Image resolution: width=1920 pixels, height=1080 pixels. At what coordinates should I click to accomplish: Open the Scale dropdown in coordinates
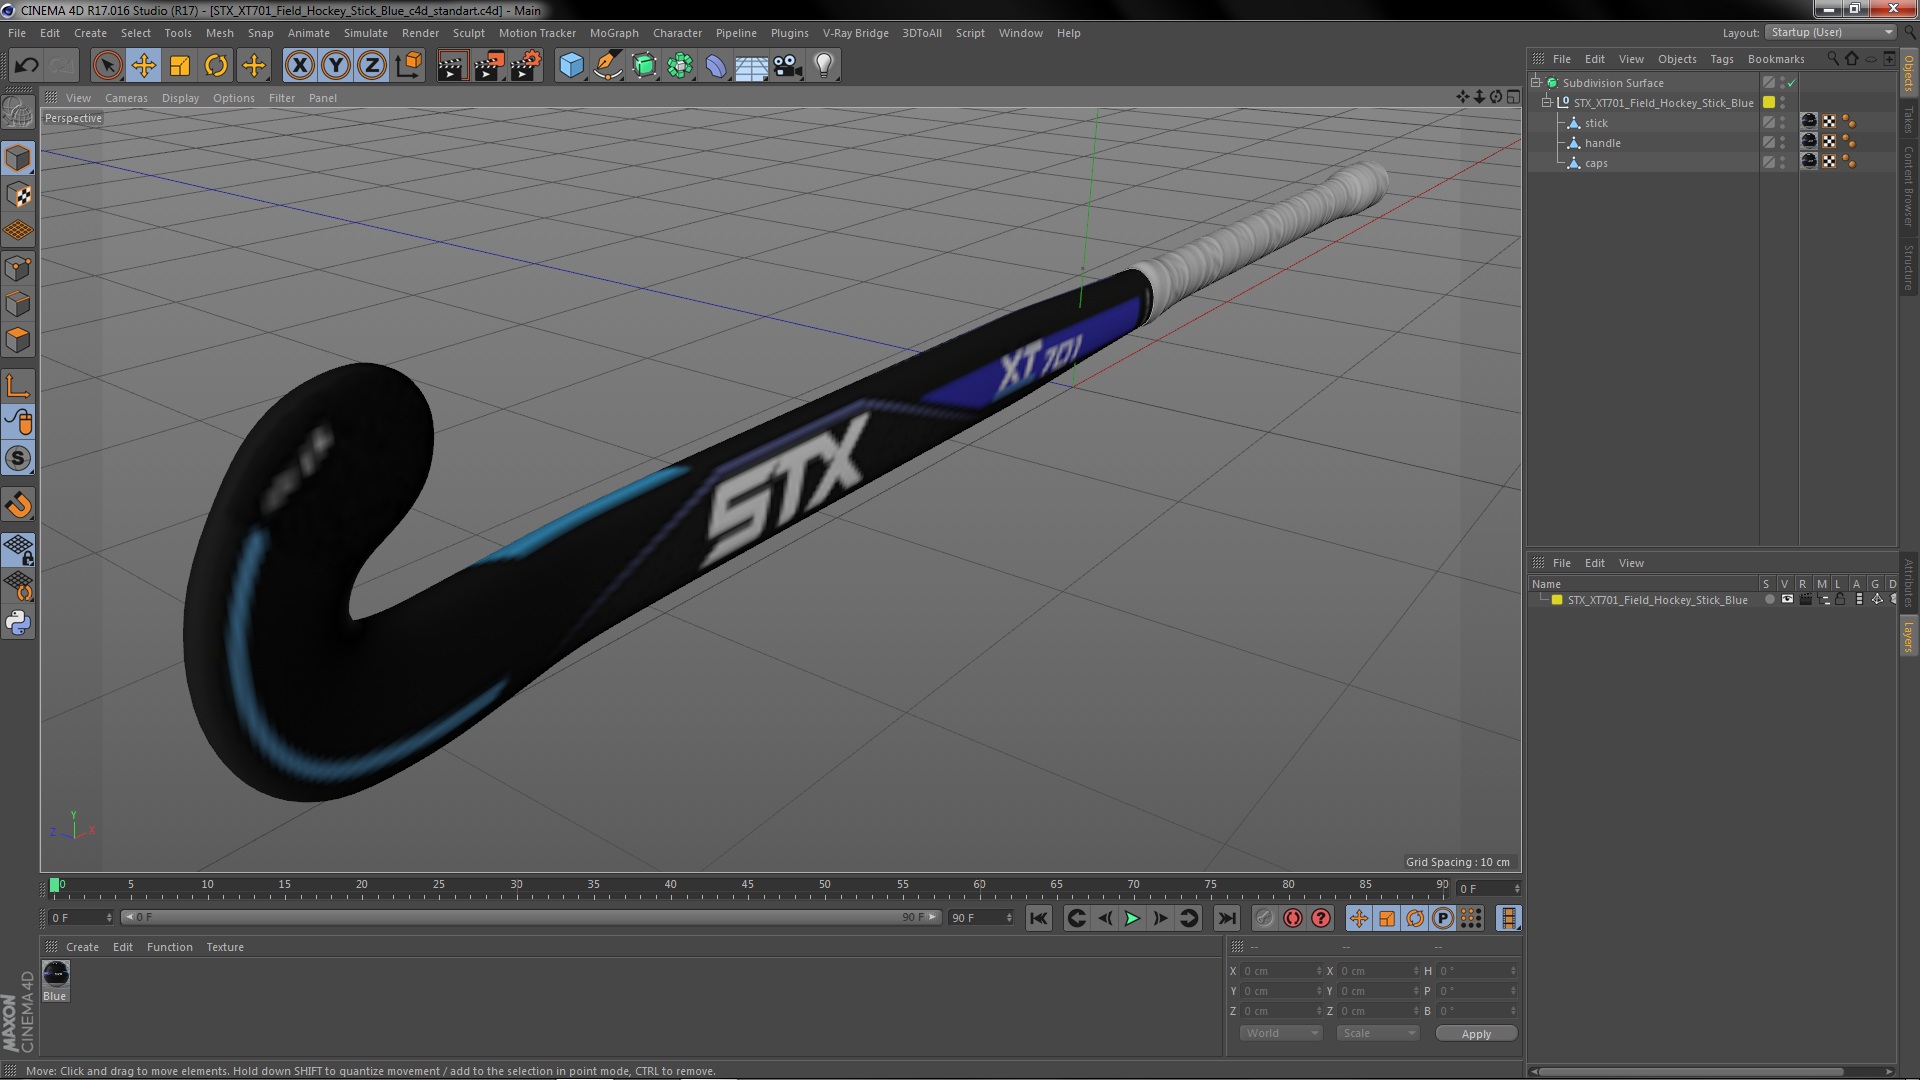click(x=1378, y=1033)
